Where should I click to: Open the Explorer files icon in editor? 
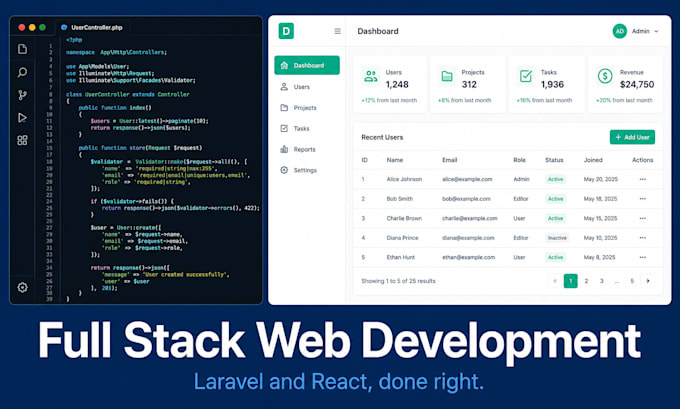tap(22, 49)
